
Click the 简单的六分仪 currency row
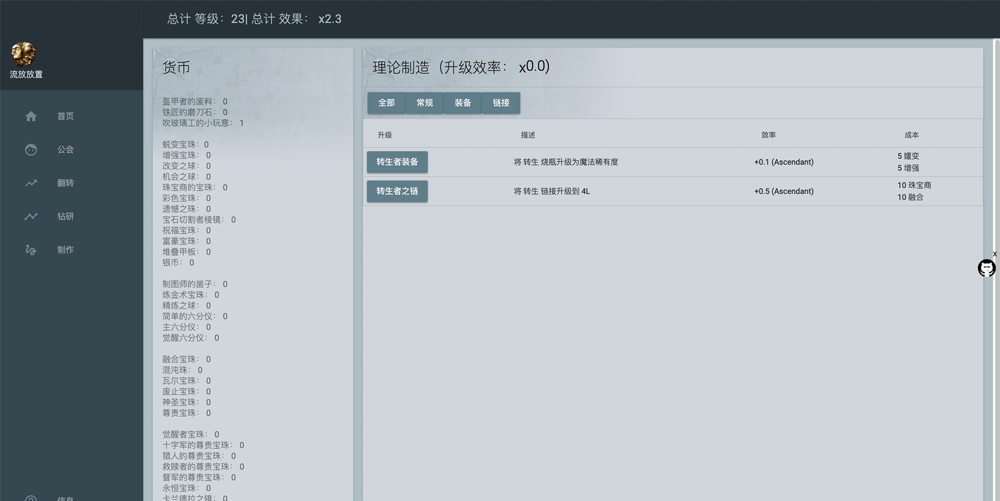pos(195,316)
